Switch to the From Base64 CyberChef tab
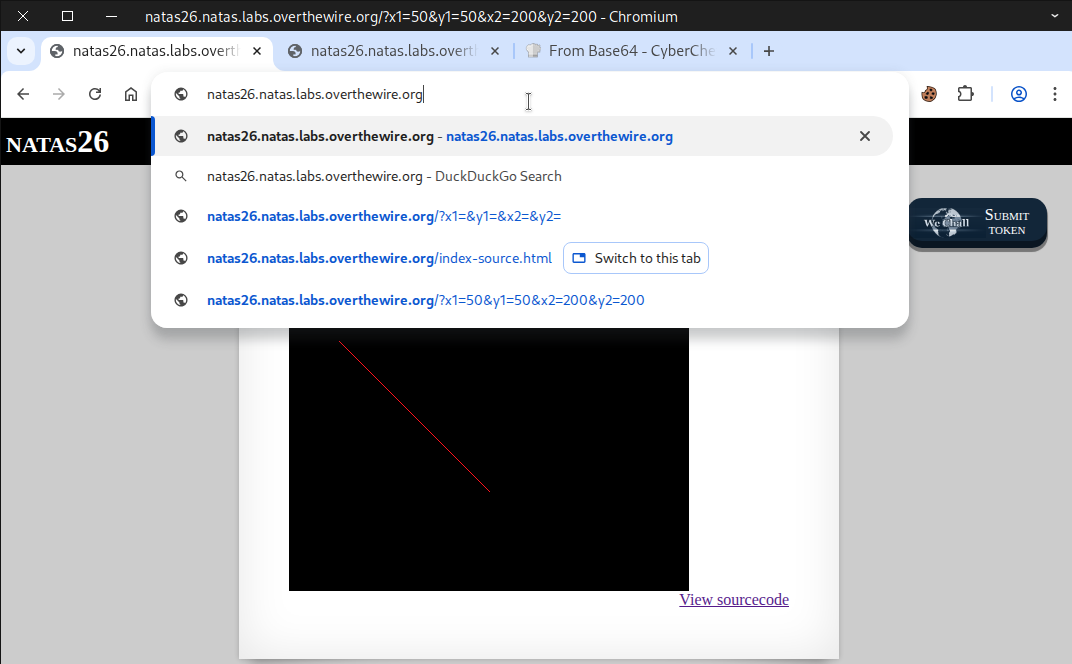1072x664 pixels. (x=630, y=51)
